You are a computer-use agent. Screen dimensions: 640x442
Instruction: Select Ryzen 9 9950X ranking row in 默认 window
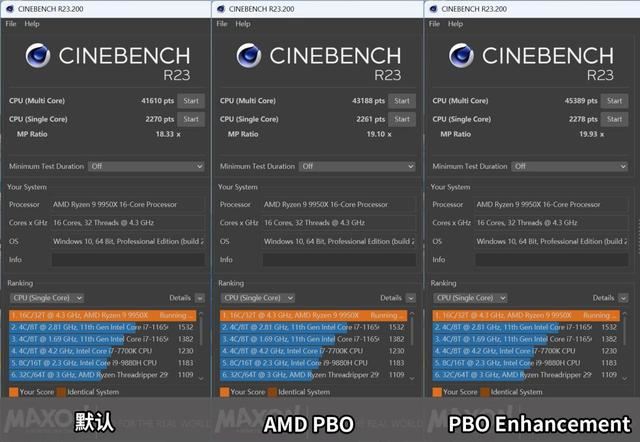(x=102, y=315)
